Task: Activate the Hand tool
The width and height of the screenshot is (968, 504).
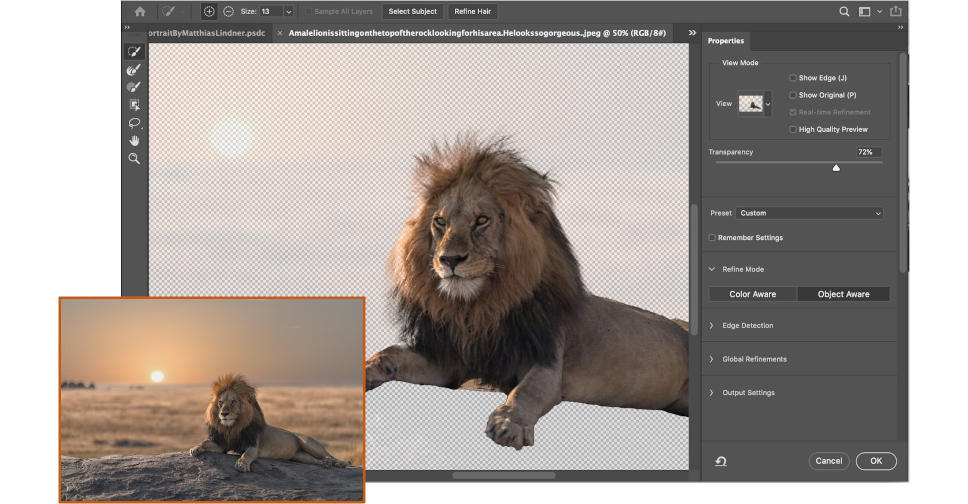Action: pyautogui.click(x=133, y=141)
